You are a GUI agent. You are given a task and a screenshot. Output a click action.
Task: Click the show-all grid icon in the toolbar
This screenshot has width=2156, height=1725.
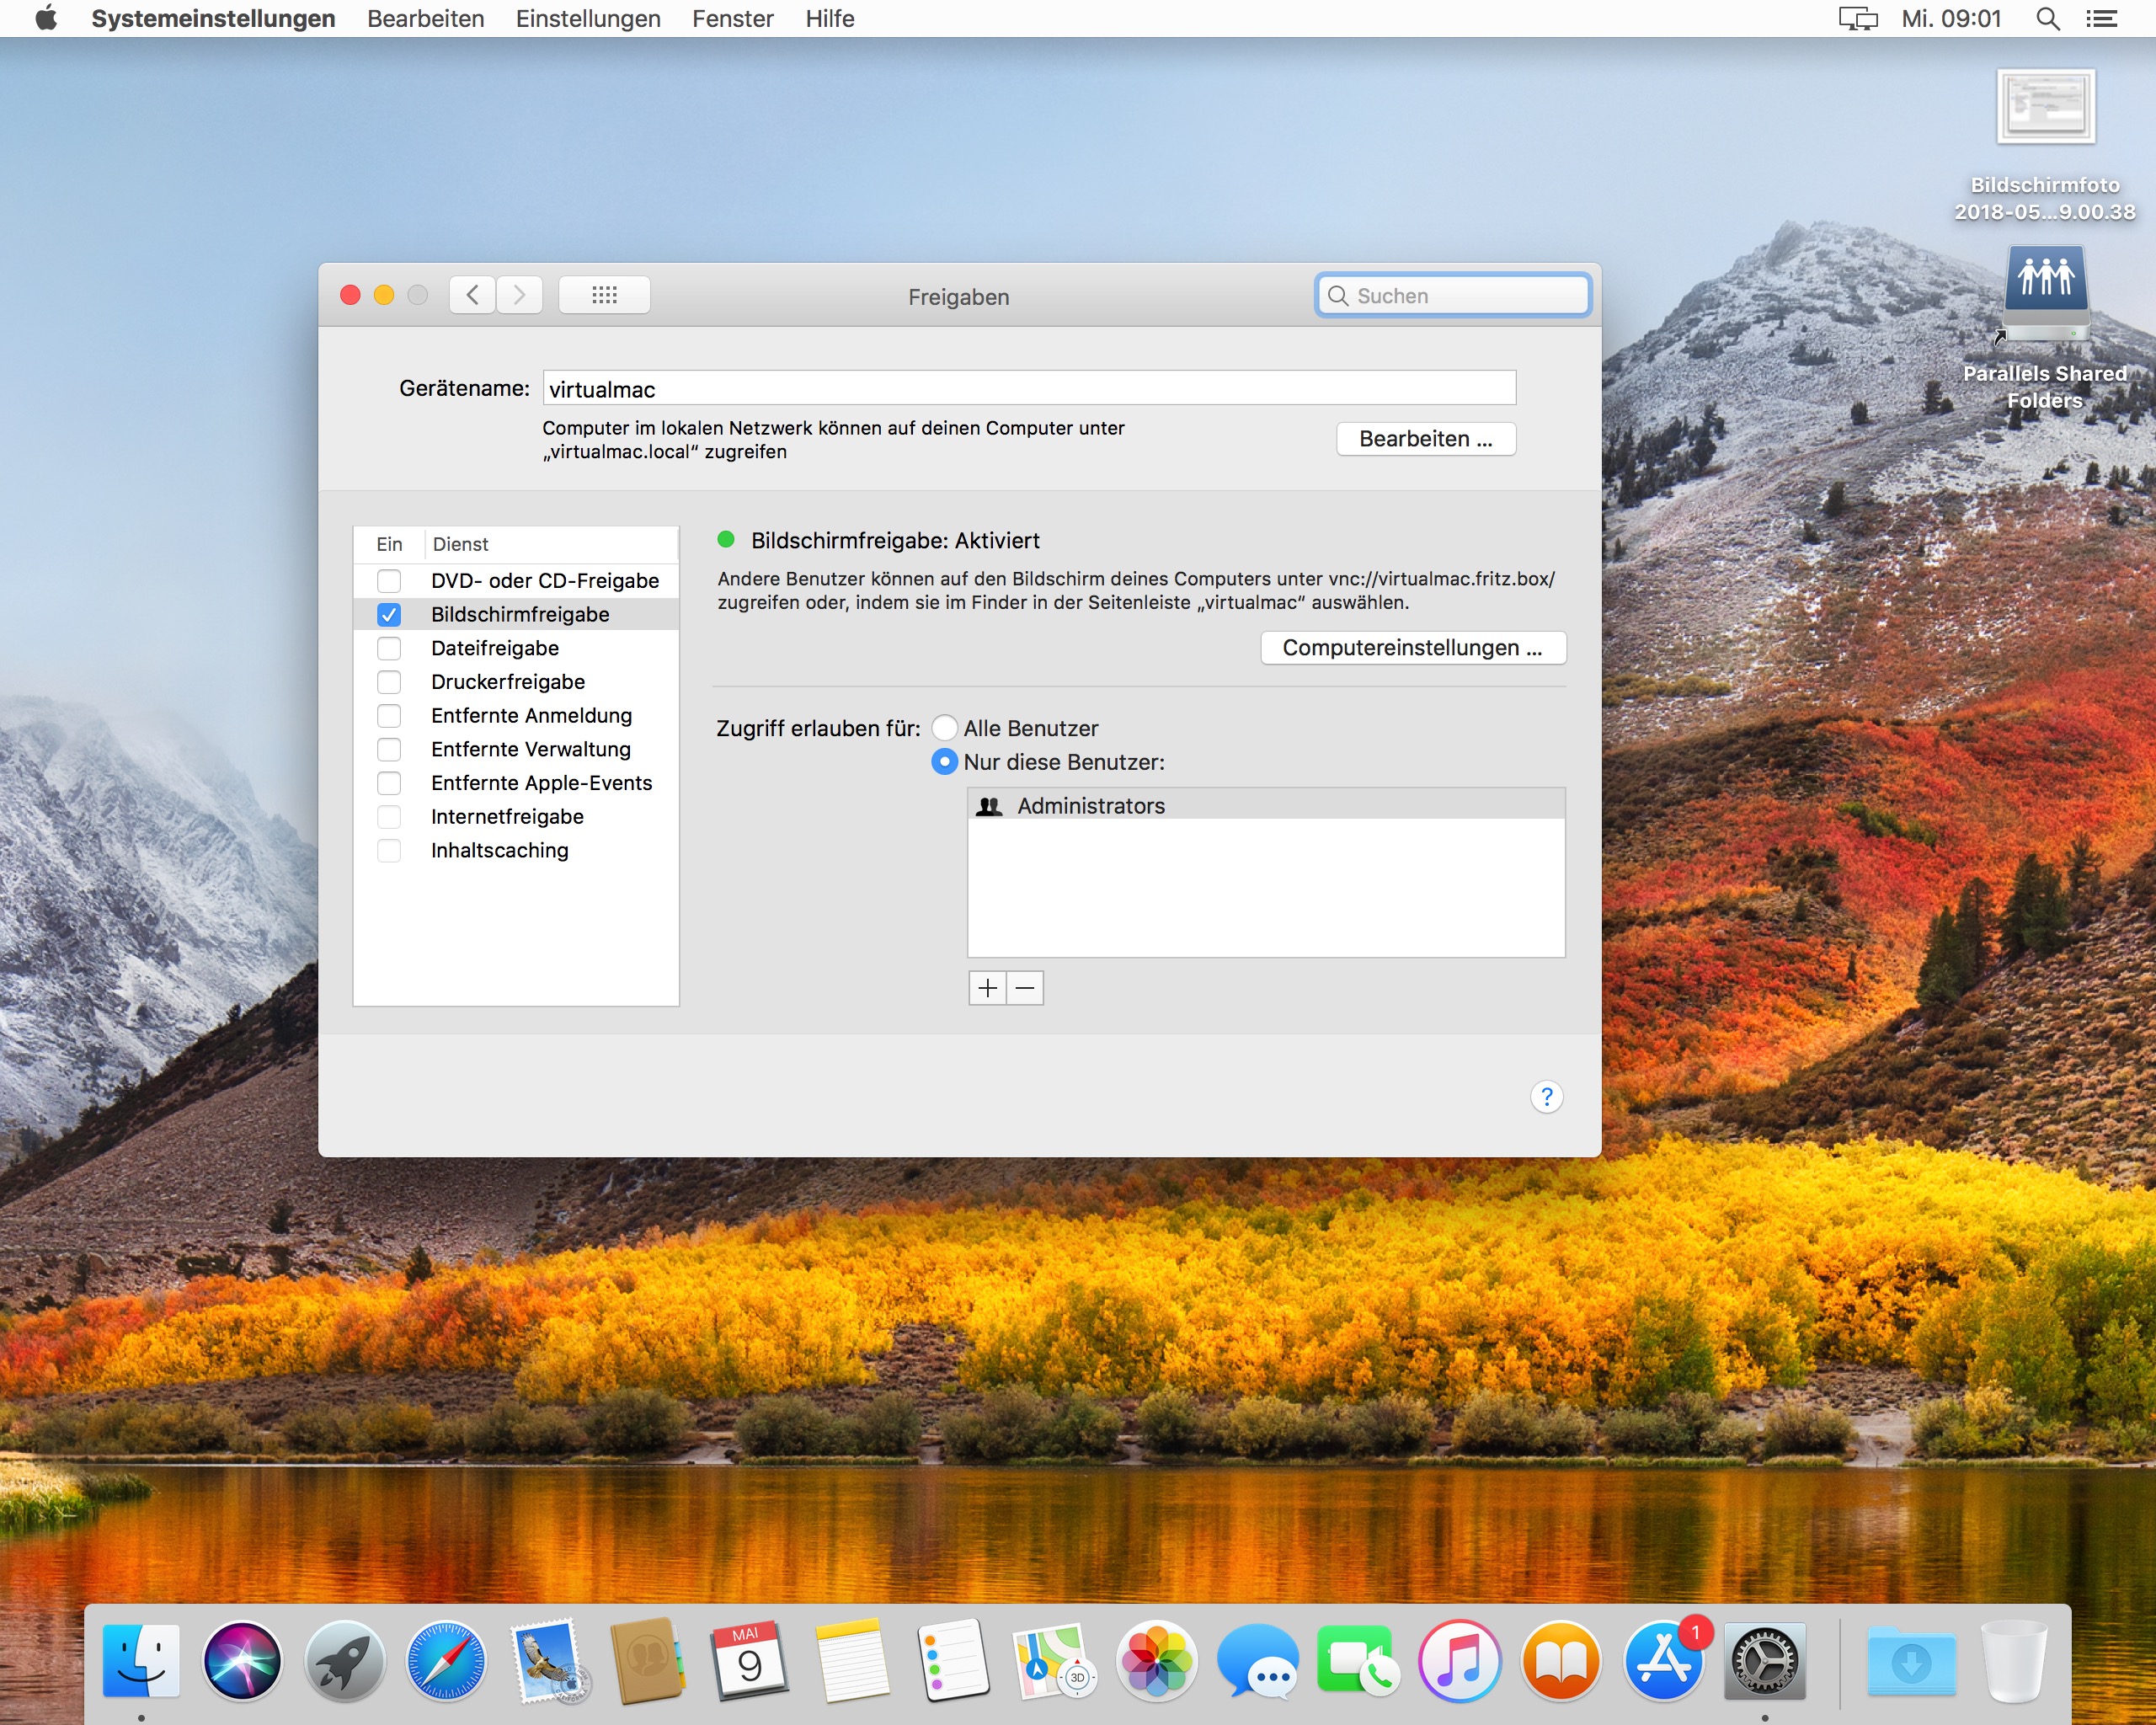click(604, 295)
